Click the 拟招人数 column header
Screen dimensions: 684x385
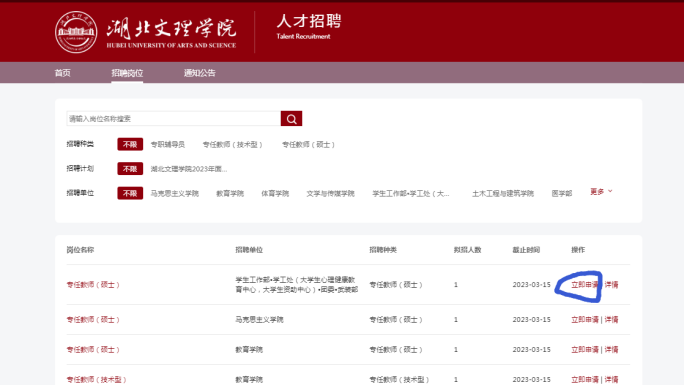pos(467,250)
